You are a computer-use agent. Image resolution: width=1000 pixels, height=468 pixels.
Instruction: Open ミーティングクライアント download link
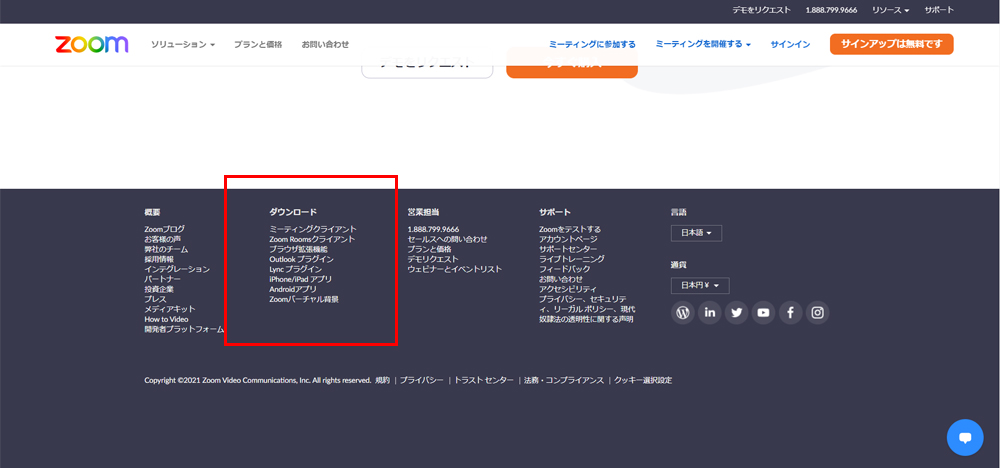[x=313, y=229]
